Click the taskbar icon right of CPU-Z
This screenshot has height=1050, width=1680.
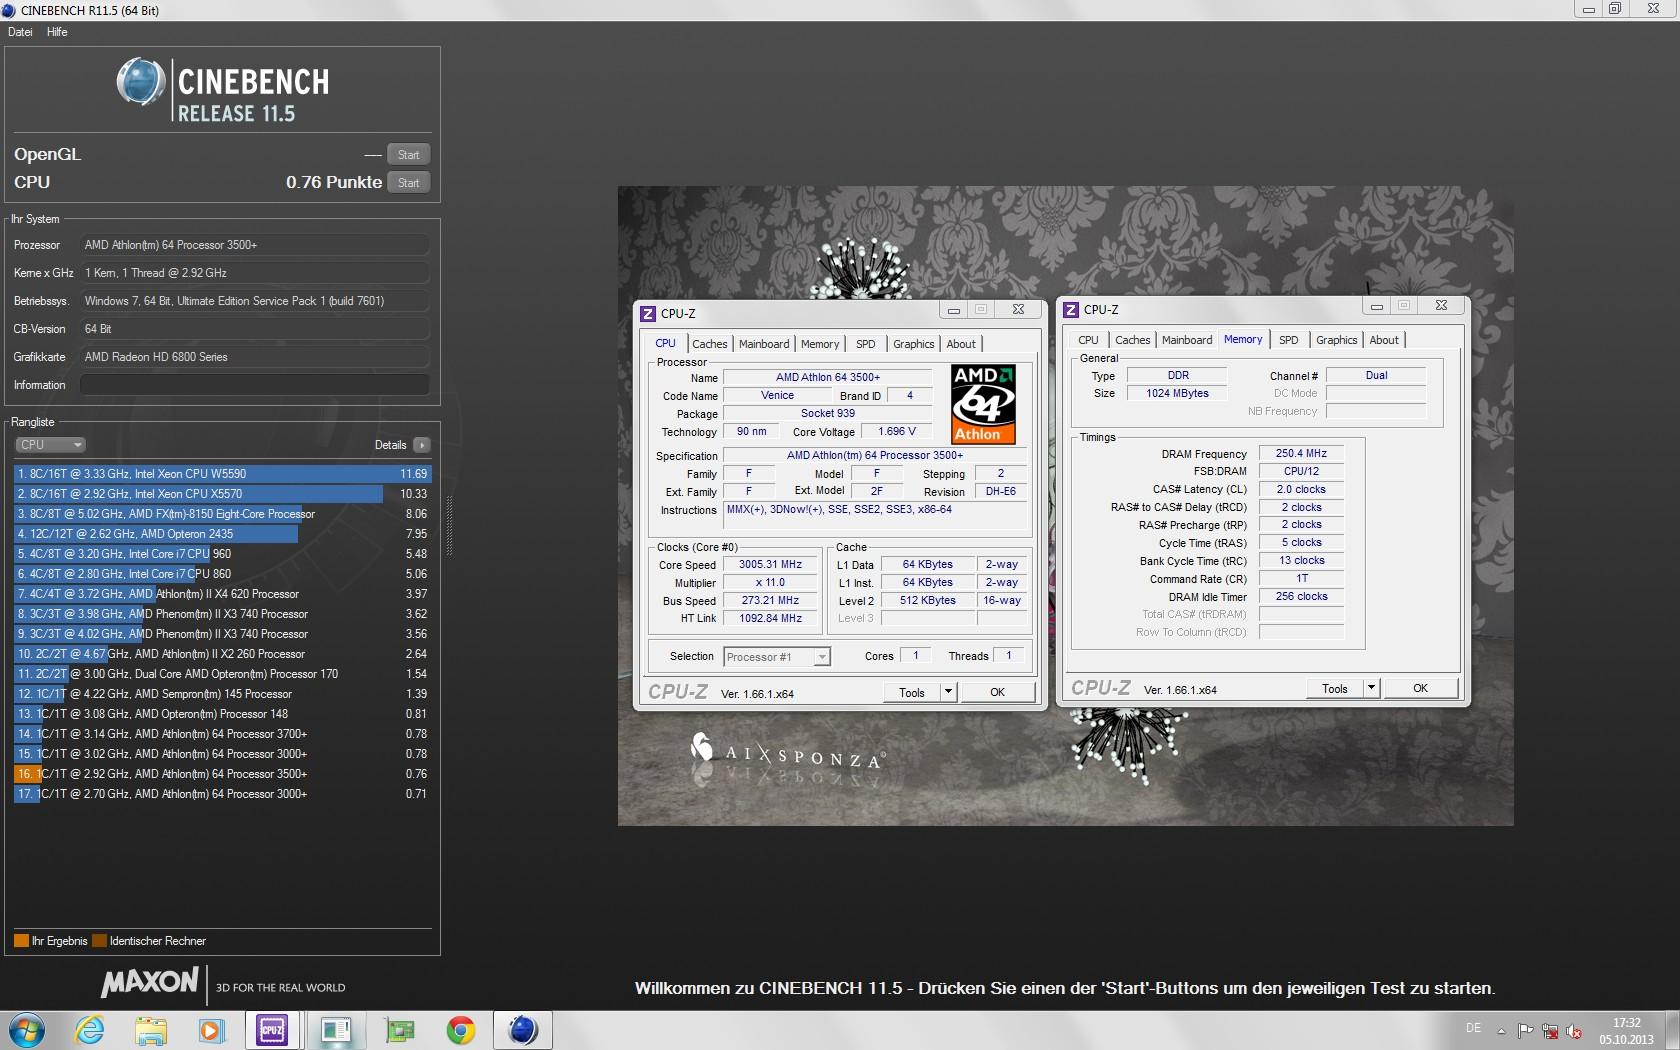point(336,1030)
